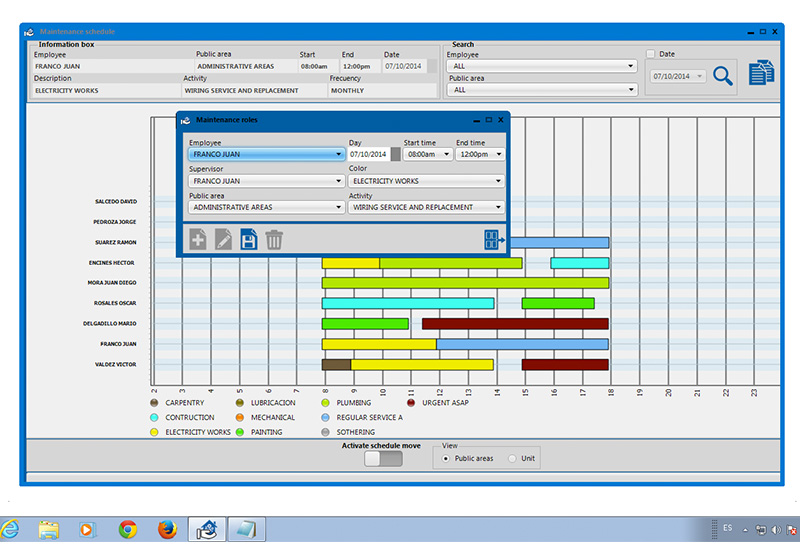Image resolution: width=800 pixels, height=551 pixels.
Task: Enable the Date search checkbox
Action: tap(650, 54)
